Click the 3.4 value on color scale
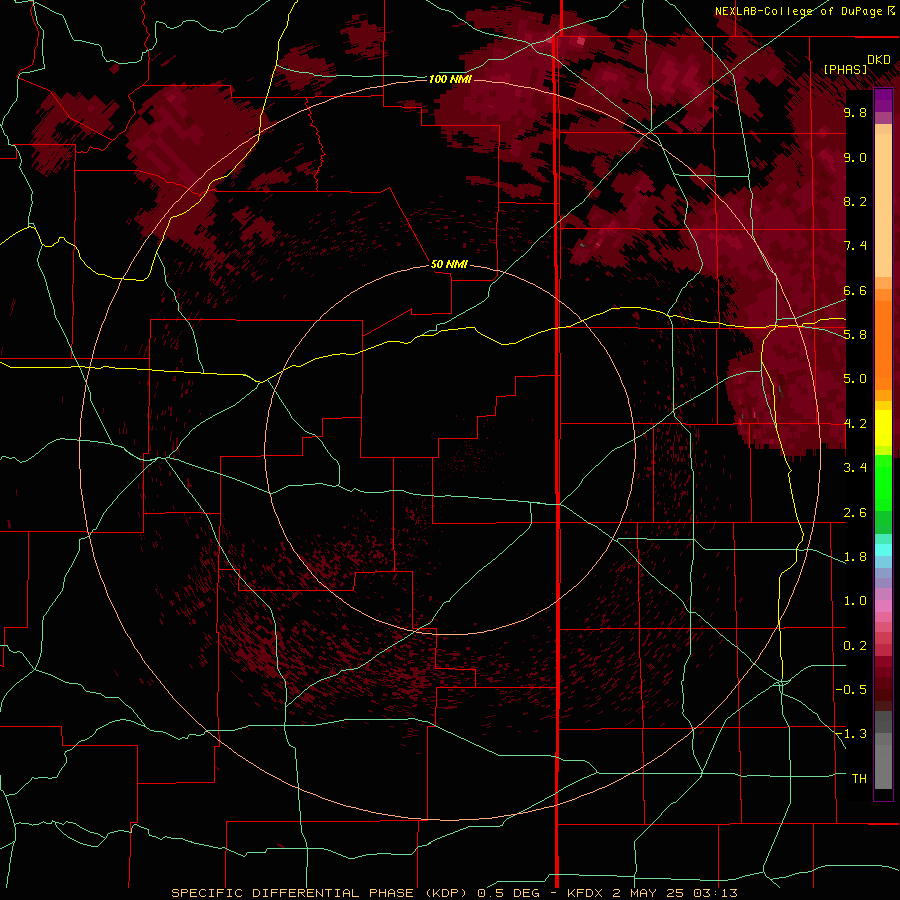This screenshot has height=900, width=900. point(855,468)
